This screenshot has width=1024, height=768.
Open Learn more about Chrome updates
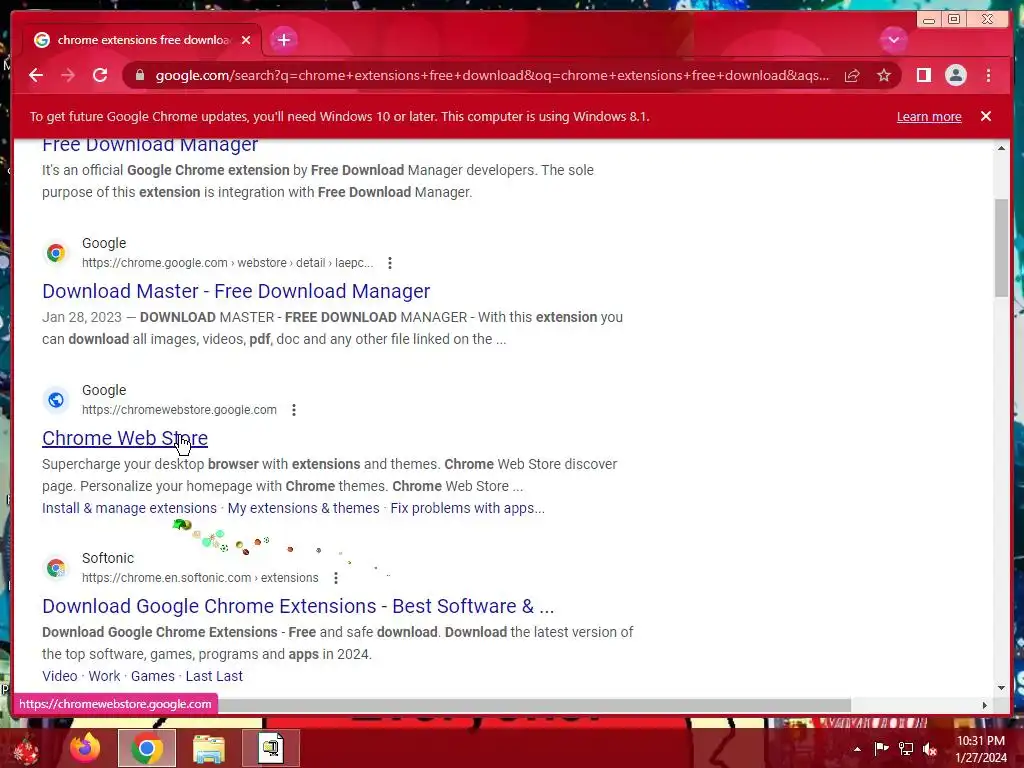pyautogui.click(x=929, y=117)
